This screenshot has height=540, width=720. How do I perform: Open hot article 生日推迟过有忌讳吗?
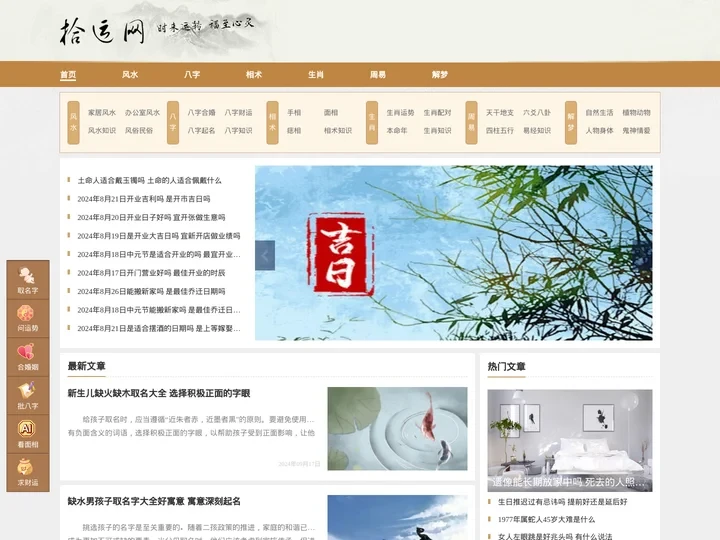tap(562, 502)
